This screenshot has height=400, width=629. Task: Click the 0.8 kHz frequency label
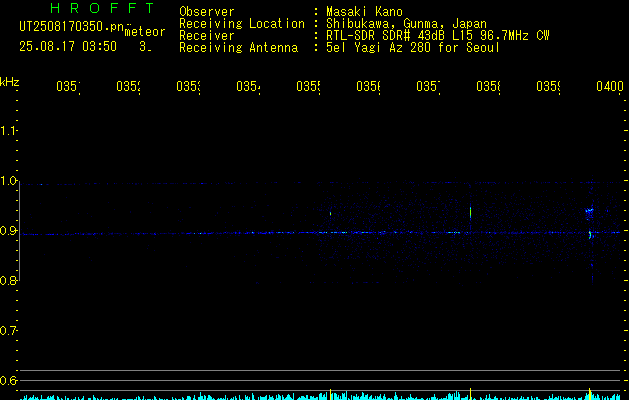pos(8,281)
